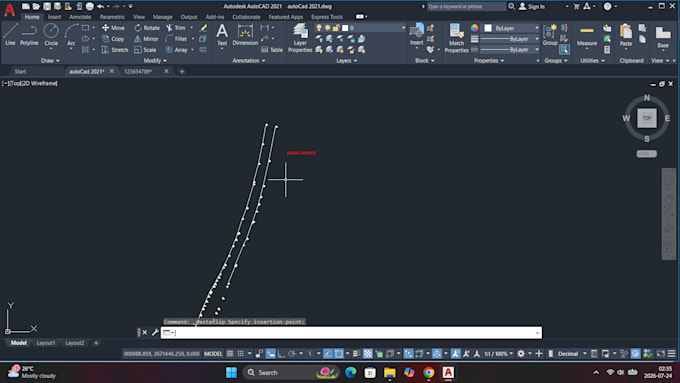Viewport: 680px width, 383px height.
Task: Open the Dimension tool
Action: pyautogui.click(x=245, y=35)
